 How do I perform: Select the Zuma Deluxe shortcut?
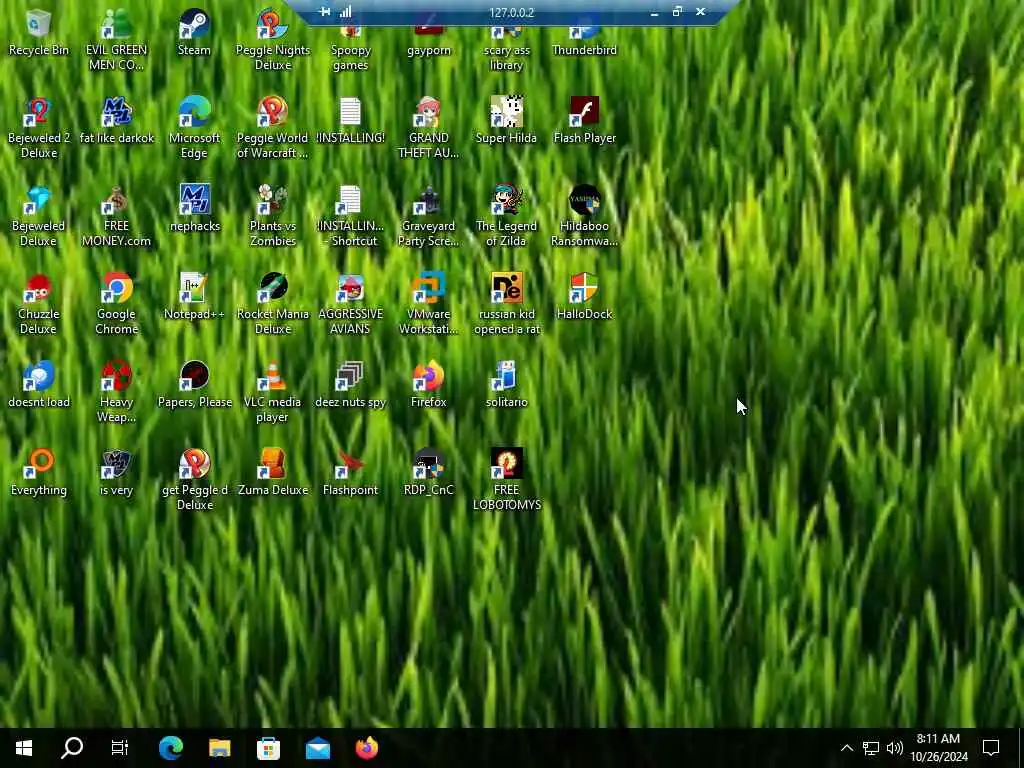point(272,473)
